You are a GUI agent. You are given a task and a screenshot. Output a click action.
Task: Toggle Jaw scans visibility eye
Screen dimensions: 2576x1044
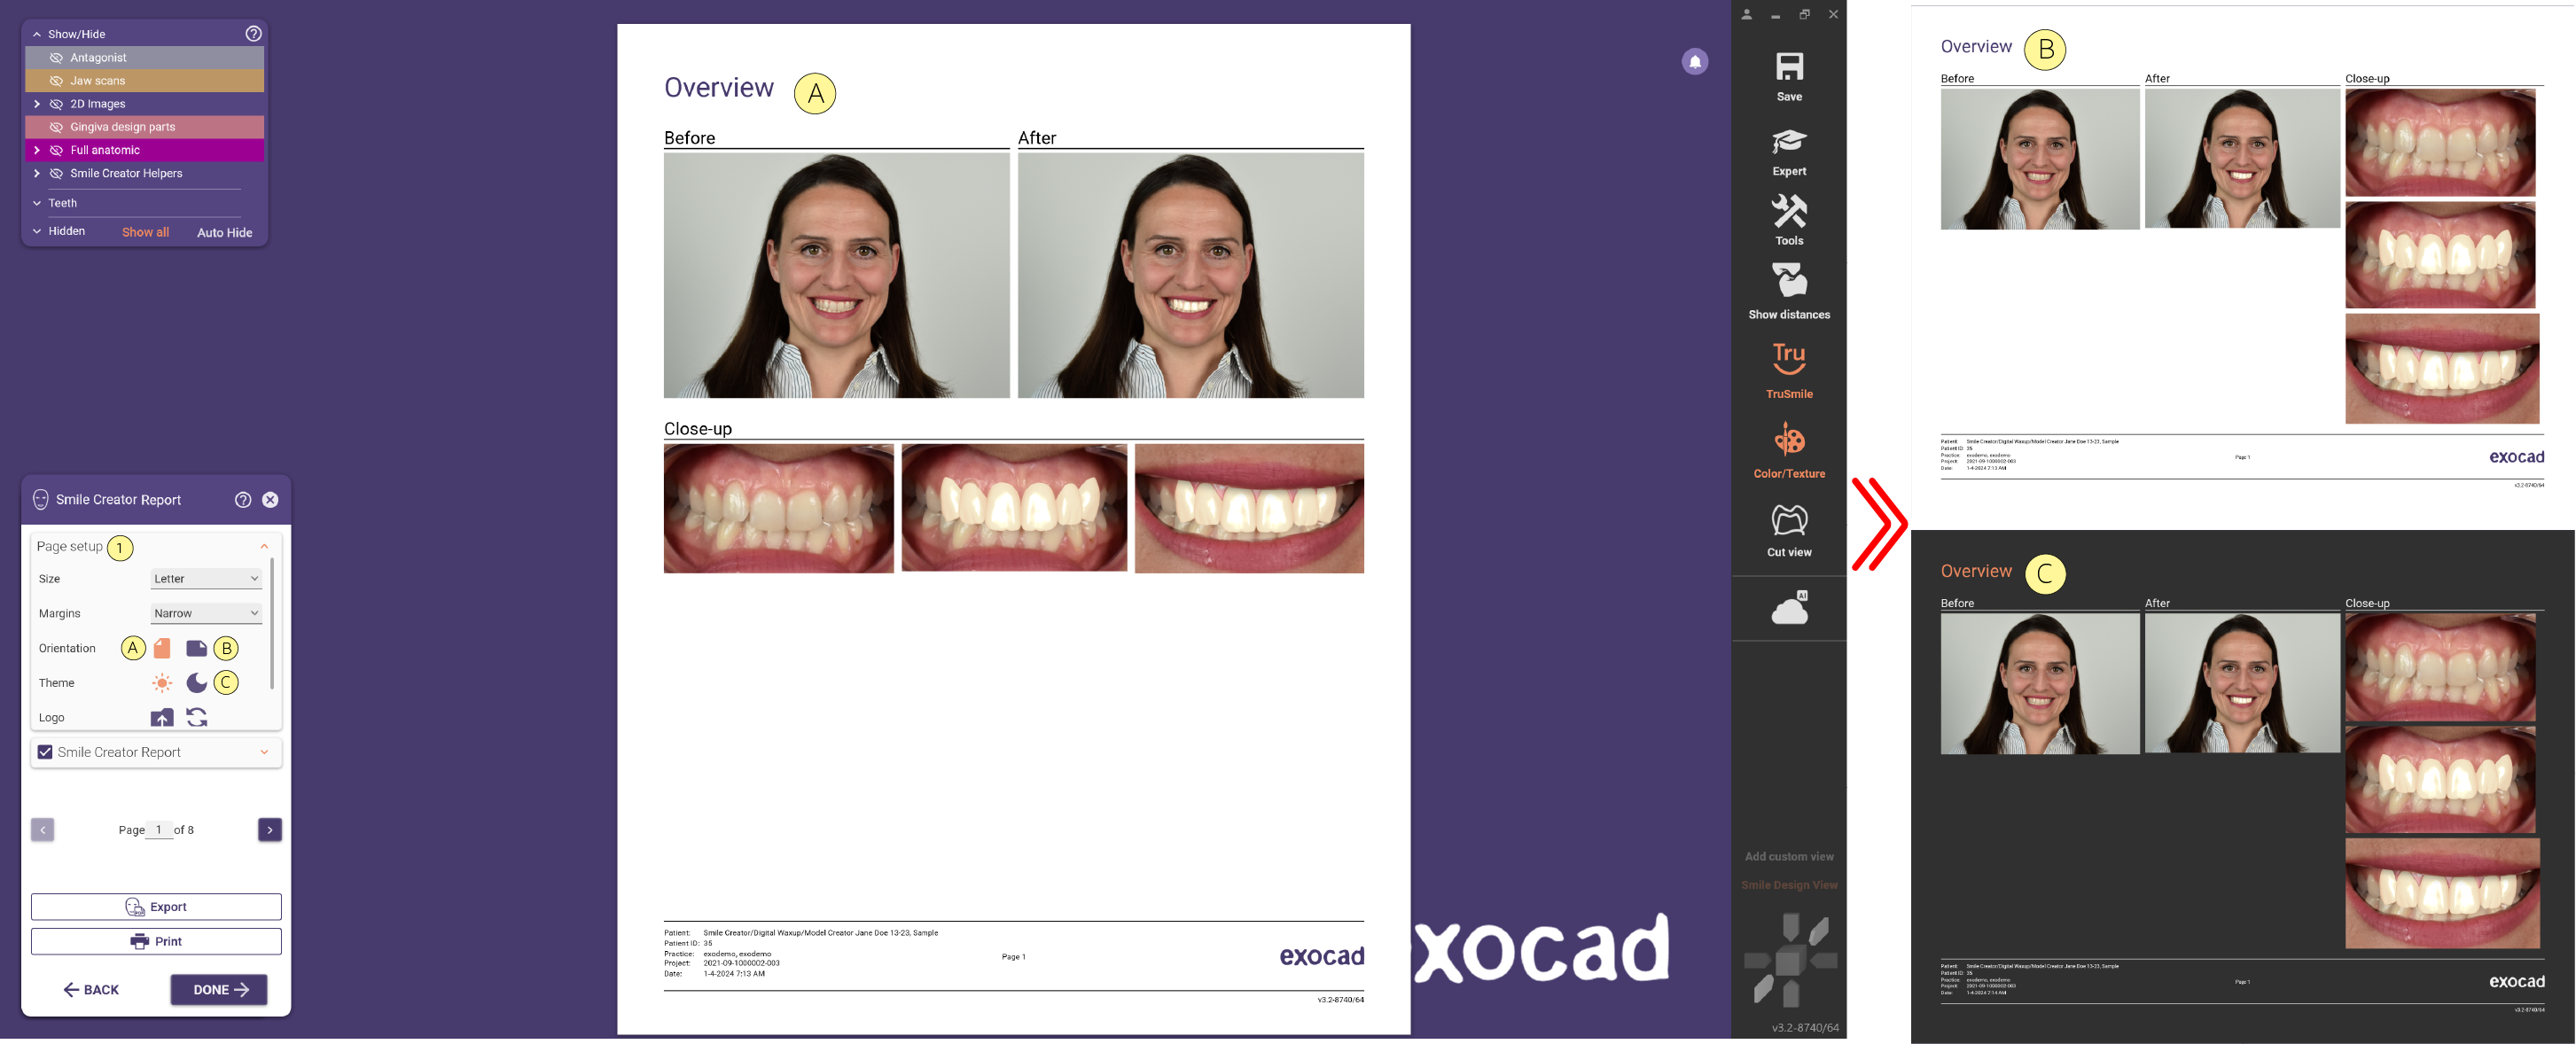(56, 81)
